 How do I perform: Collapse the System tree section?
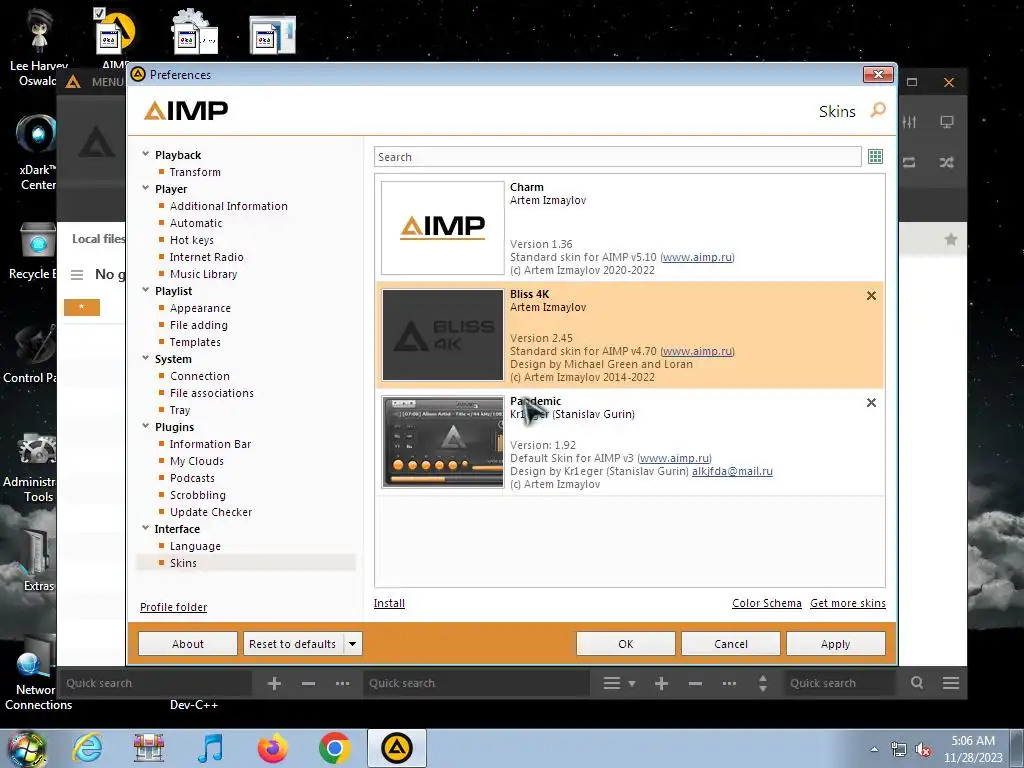[146, 358]
